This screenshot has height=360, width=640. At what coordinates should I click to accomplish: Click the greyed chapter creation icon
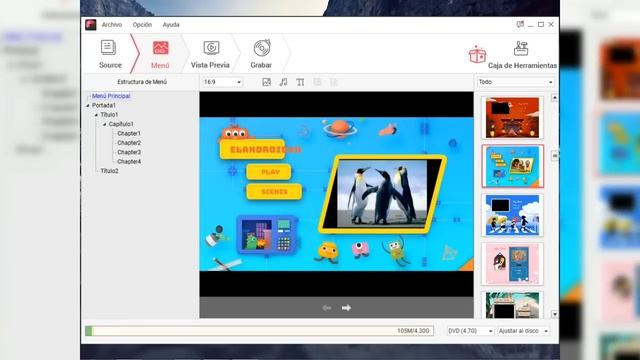(334, 82)
